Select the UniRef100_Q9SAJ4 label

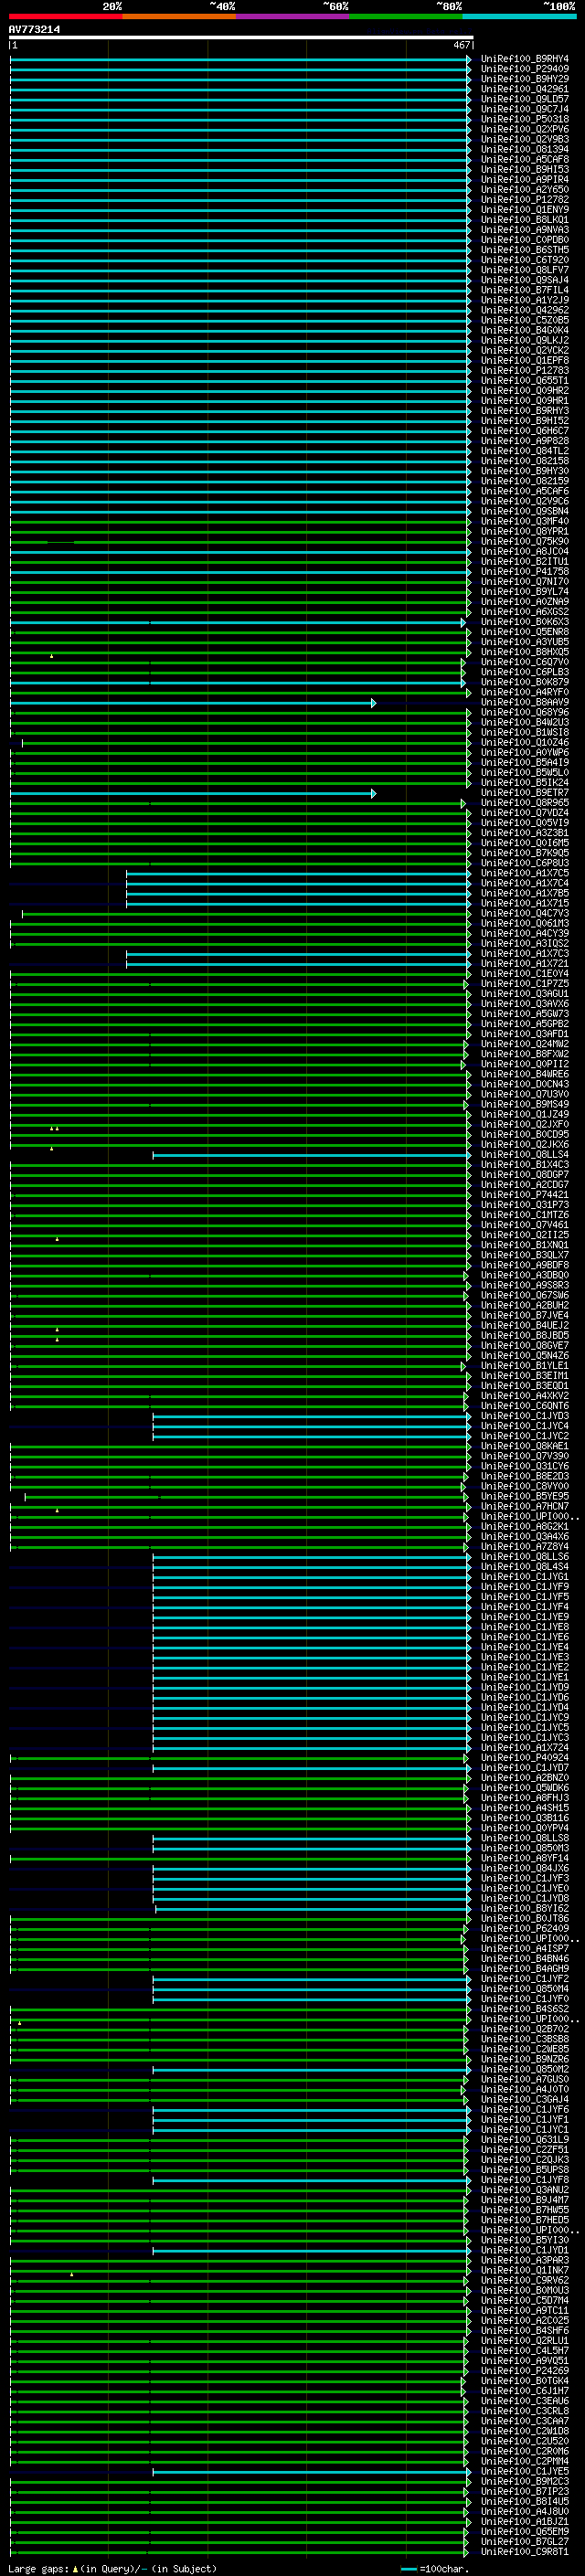(x=524, y=280)
